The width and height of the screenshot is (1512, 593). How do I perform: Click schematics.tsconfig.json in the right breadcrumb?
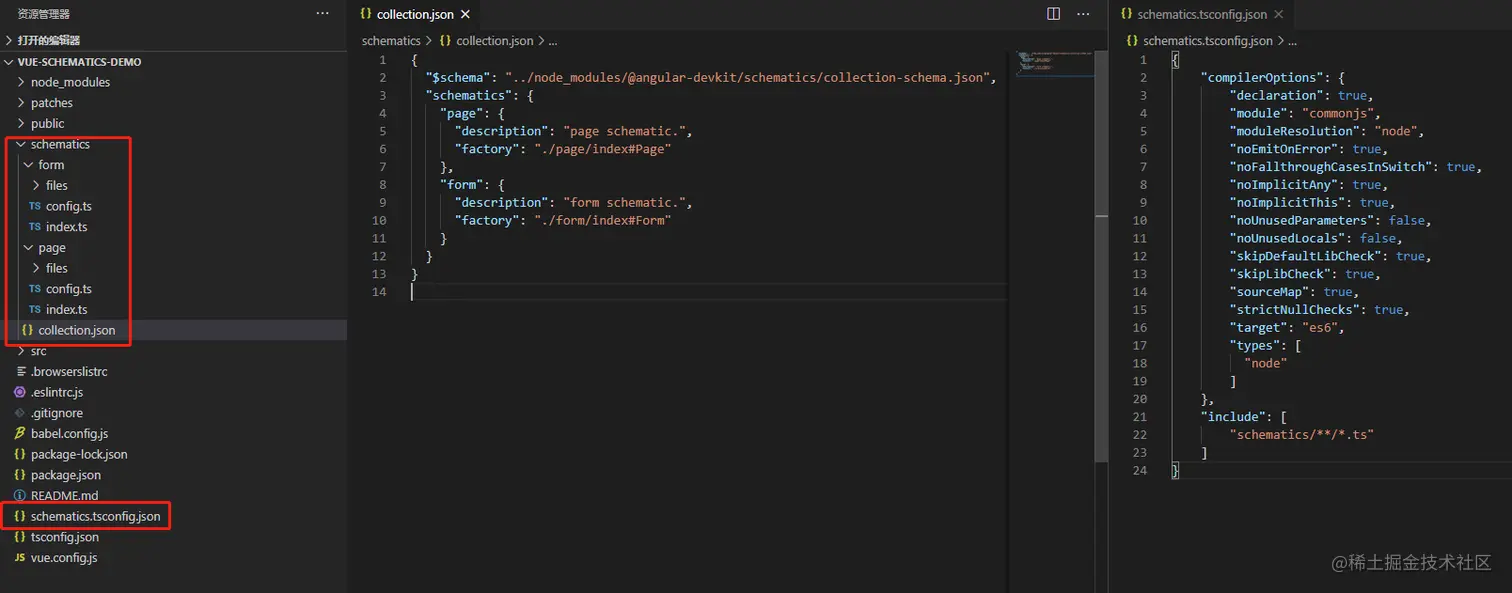pos(1208,41)
